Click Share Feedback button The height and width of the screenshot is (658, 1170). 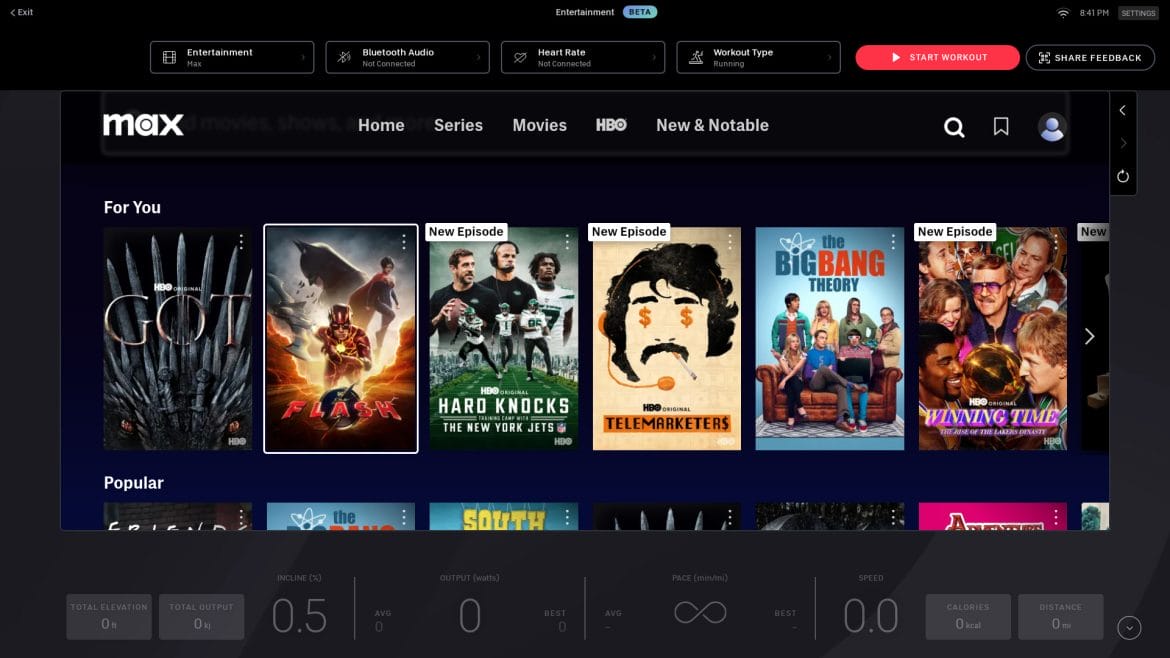1090,57
